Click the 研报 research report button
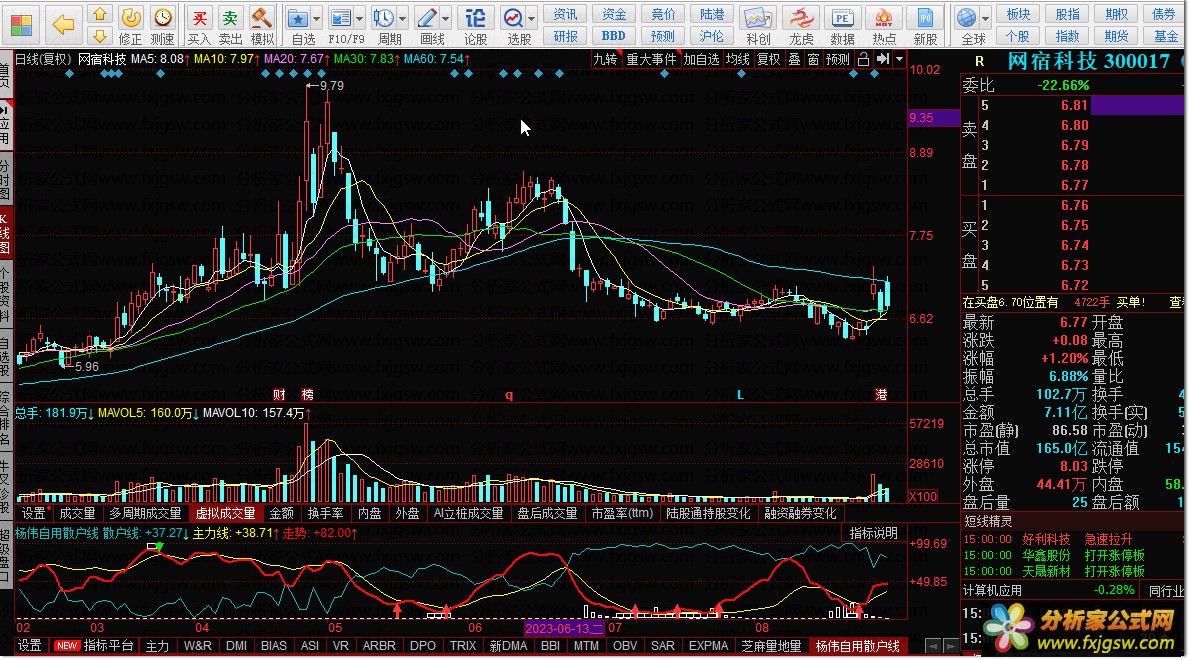The image size is (1191, 660). [x=566, y=36]
